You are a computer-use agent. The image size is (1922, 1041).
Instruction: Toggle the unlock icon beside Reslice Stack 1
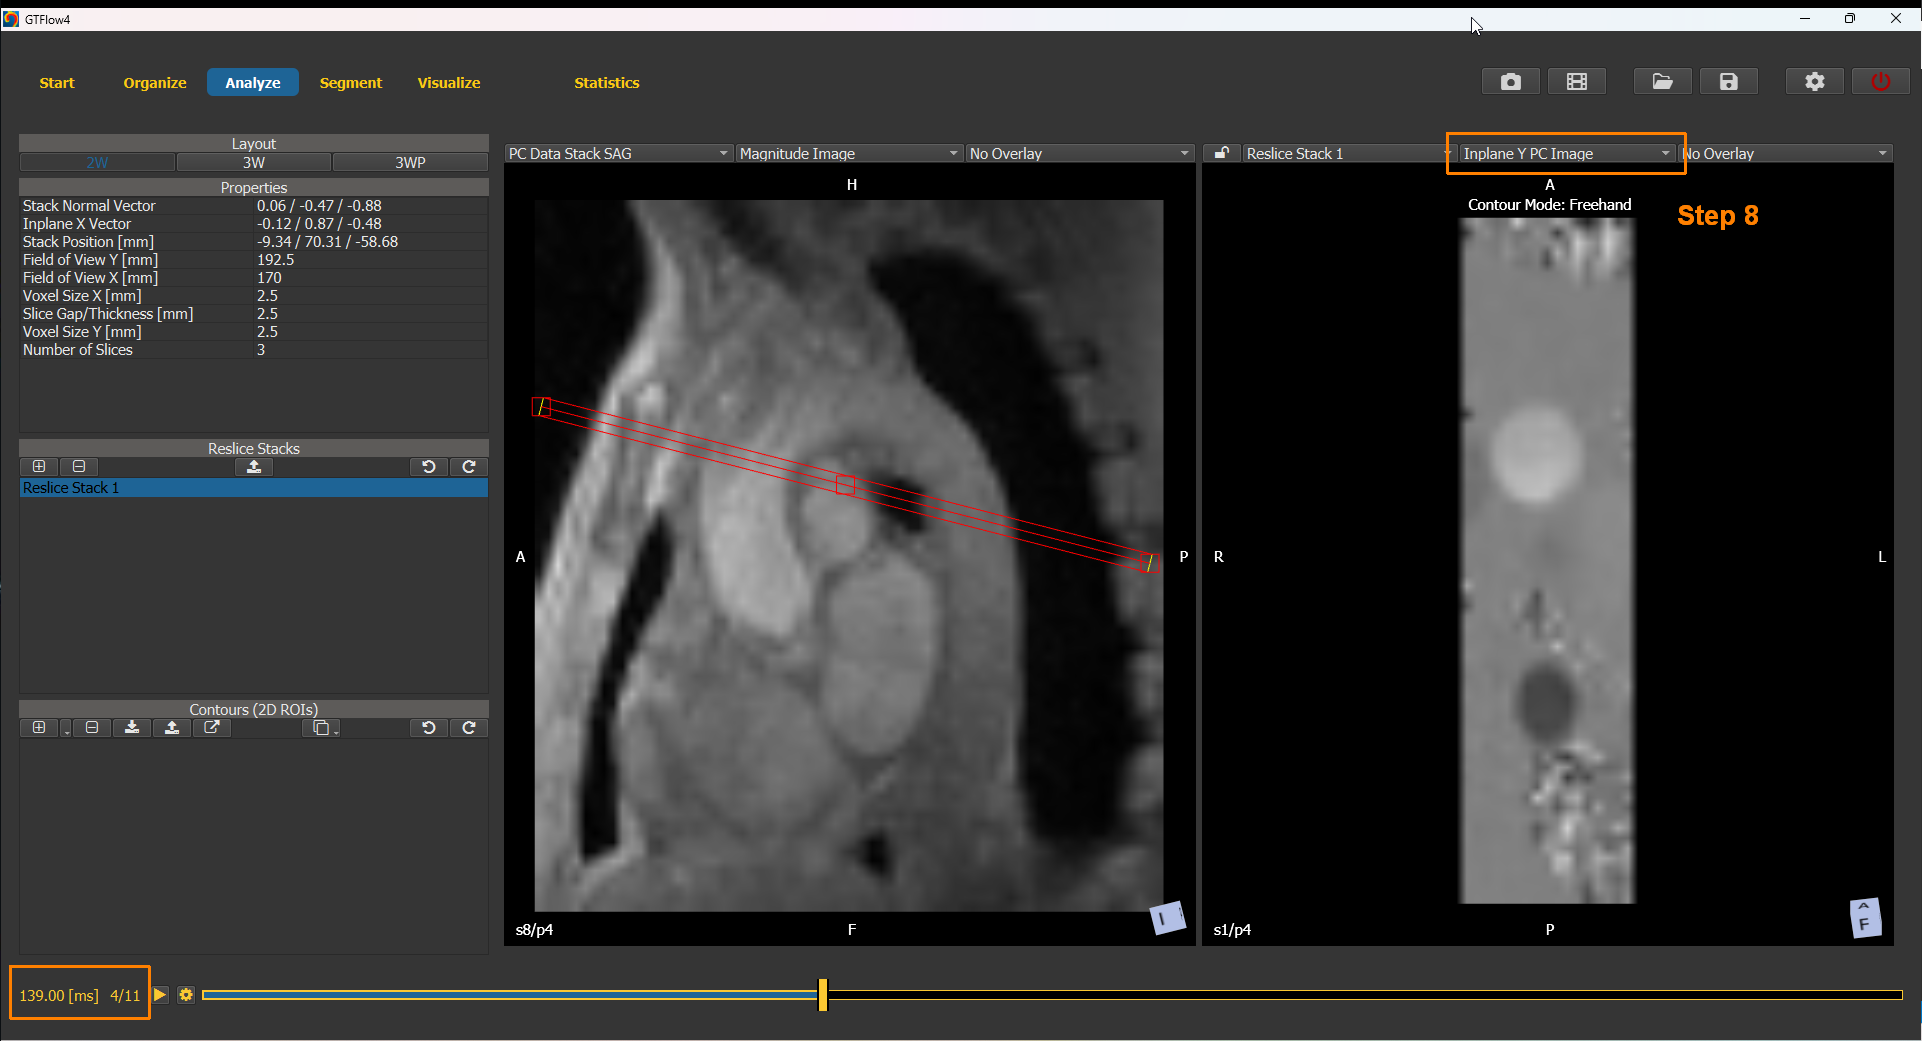click(1221, 153)
